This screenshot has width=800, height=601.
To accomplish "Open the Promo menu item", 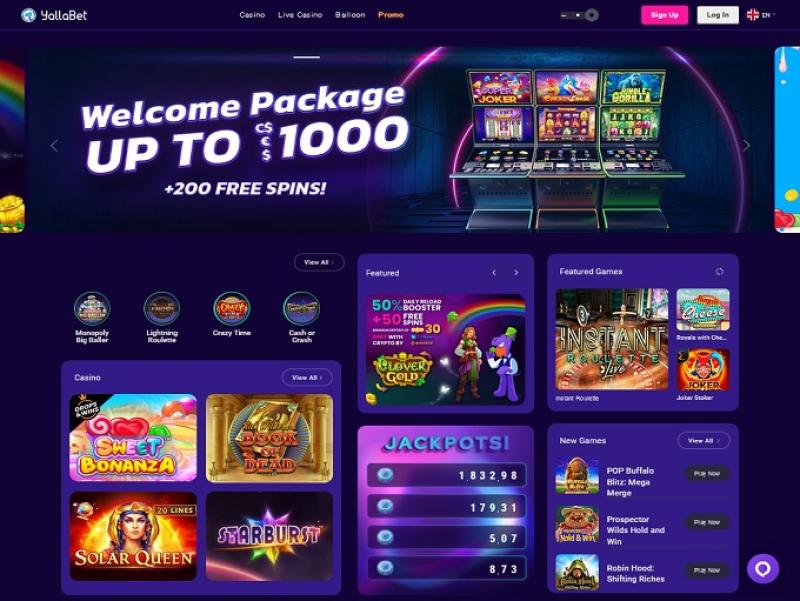I will [391, 15].
